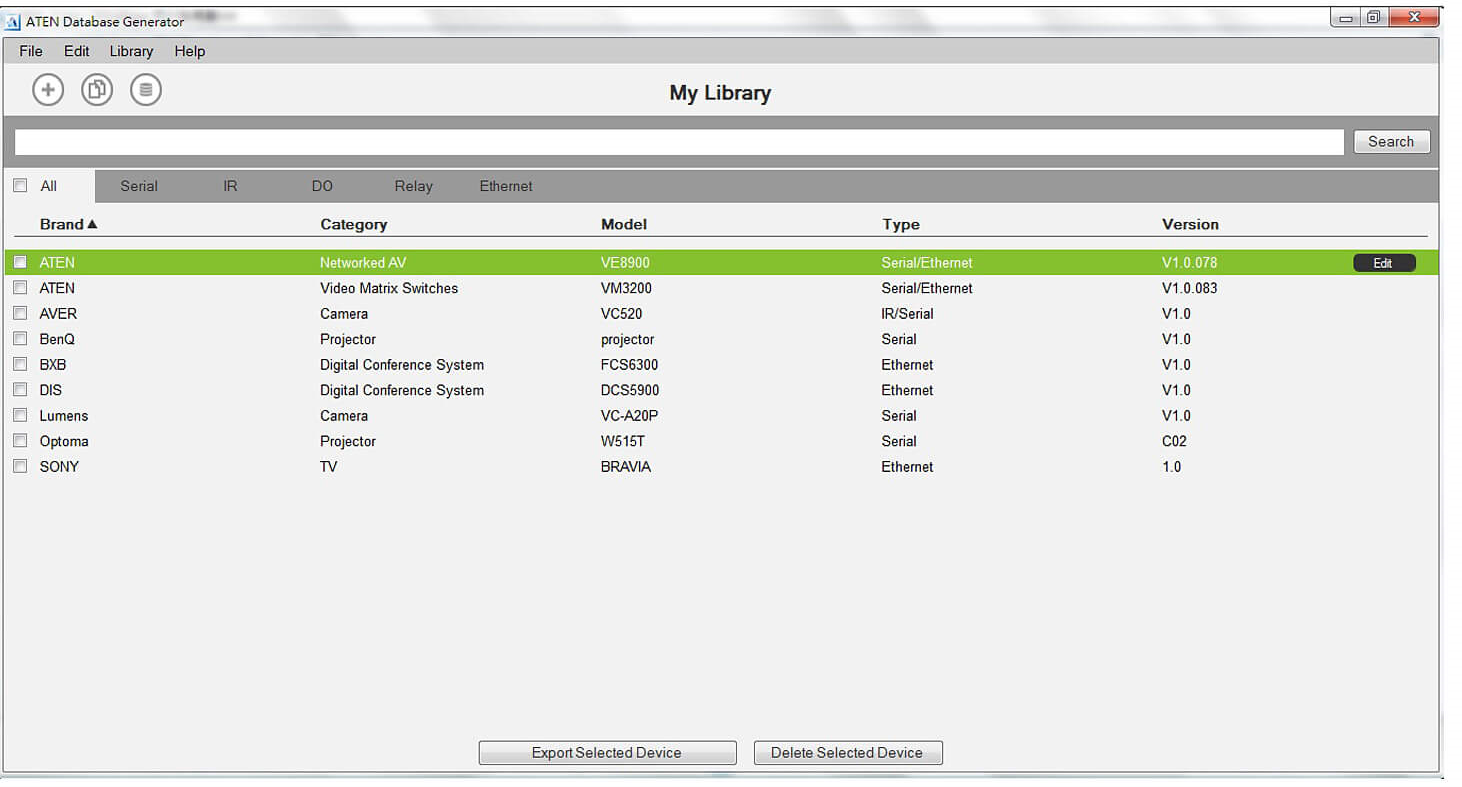Click Export Selected Device button
The height and width of the screenshot is (787, 1462).
[607, 753]
